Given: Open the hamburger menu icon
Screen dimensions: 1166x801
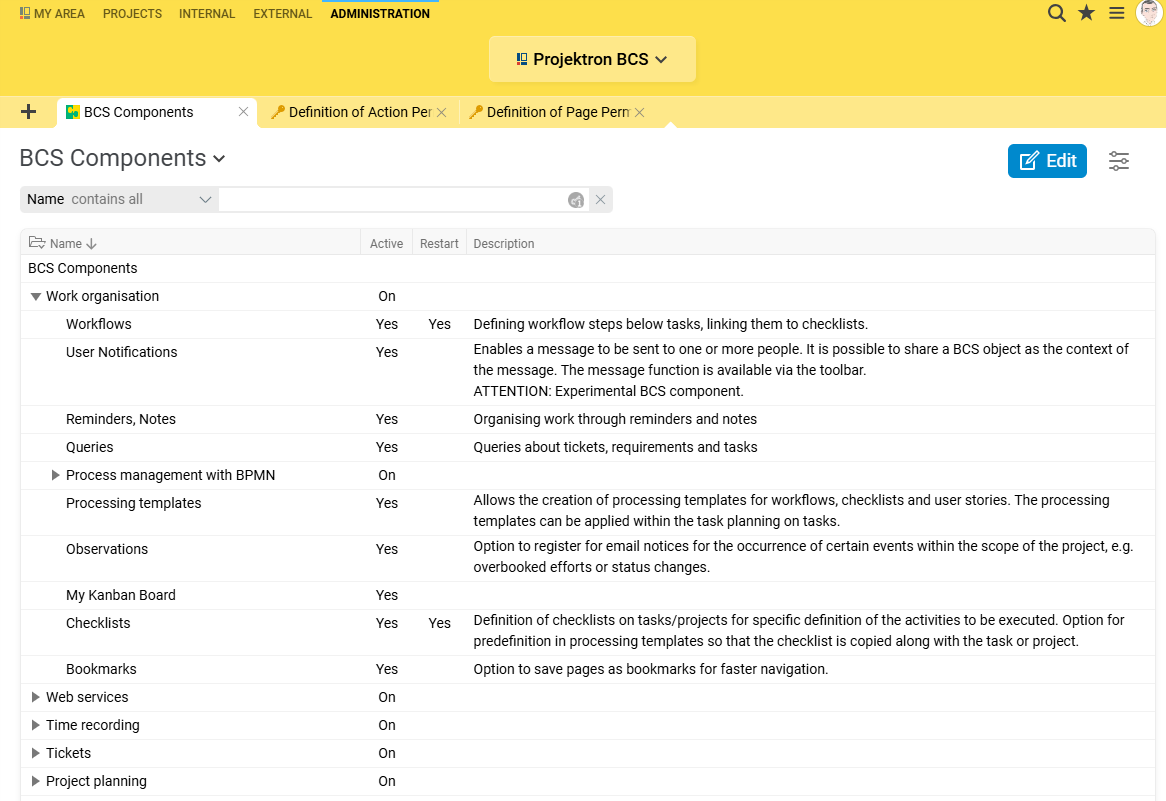Looking at the screenshot, I should click(1117, 14).
